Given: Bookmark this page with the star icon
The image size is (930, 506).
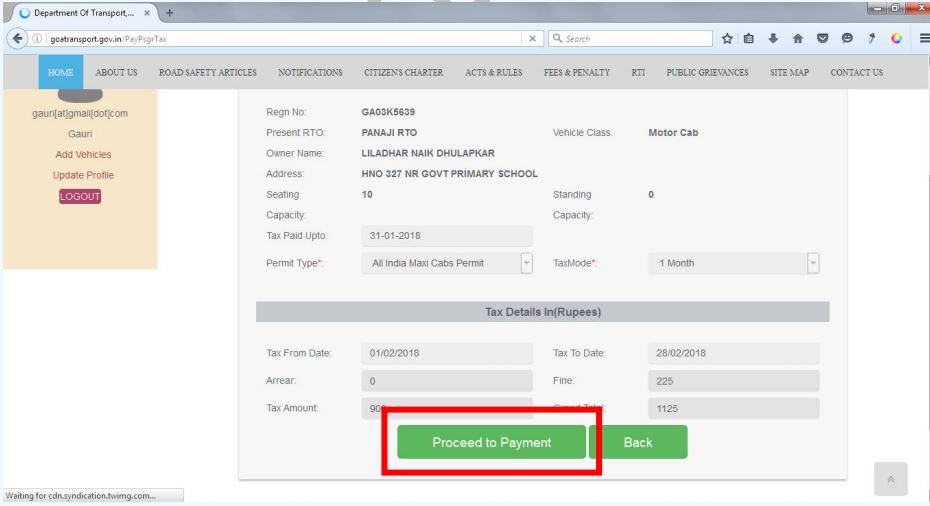Looking at the screenshot, I should pyautogui.click(x=727, y=39).
